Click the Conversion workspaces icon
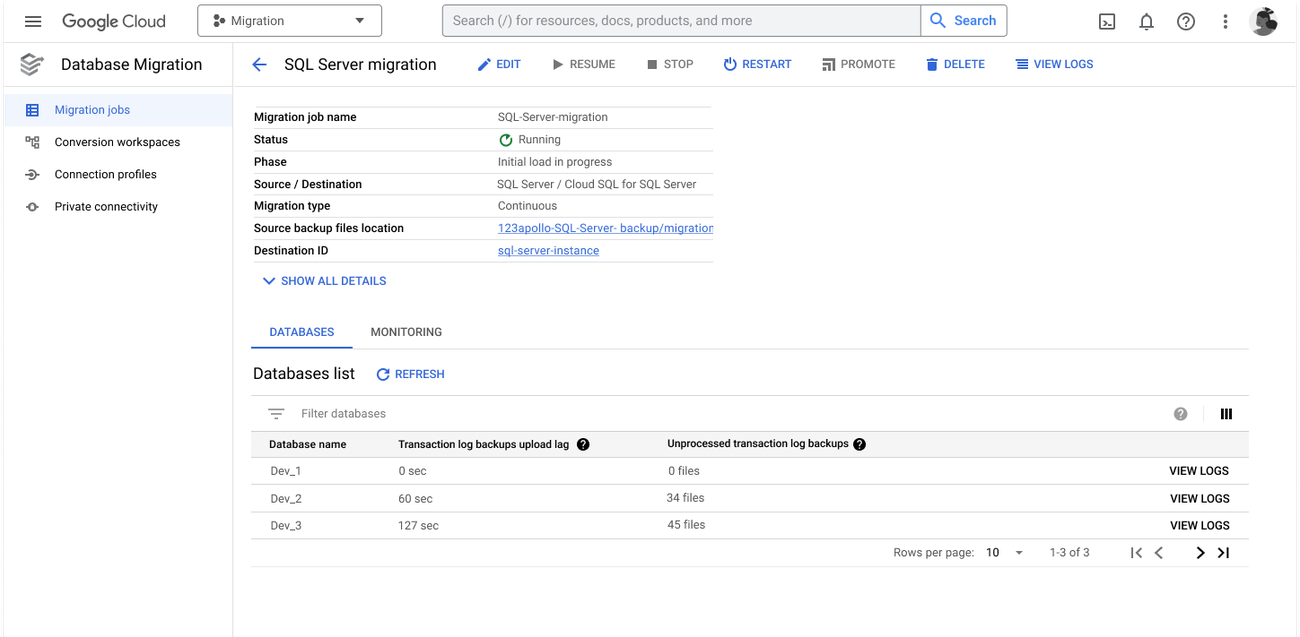The width and height of the screenshot is (1300, 637). coord(32,142)
